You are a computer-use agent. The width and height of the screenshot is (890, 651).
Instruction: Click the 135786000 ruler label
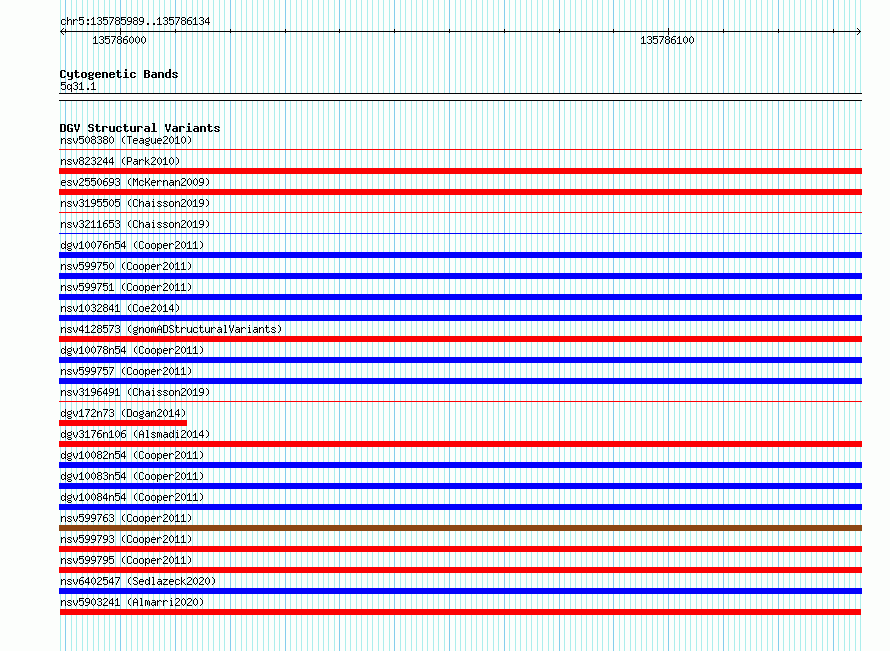pyautogui.click(x=119, y=40)
